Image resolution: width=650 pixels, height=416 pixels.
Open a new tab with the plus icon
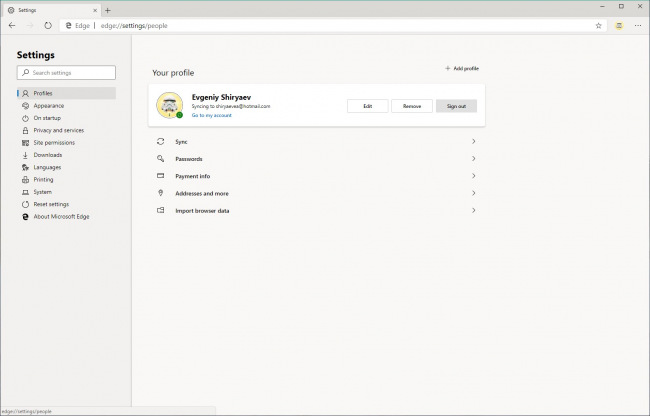point(108,10)
